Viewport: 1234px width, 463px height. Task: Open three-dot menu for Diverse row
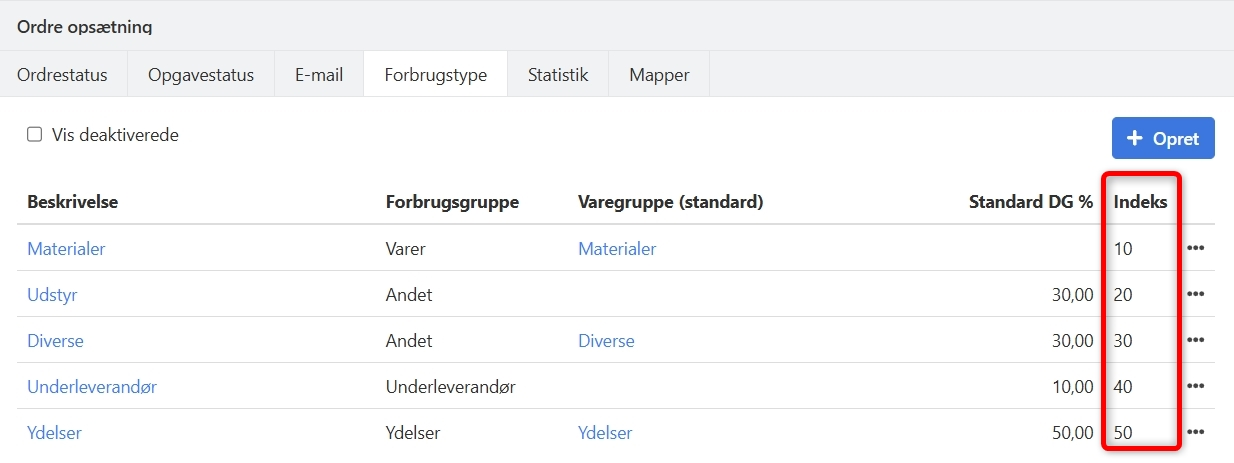click(x=1195, y=340)
